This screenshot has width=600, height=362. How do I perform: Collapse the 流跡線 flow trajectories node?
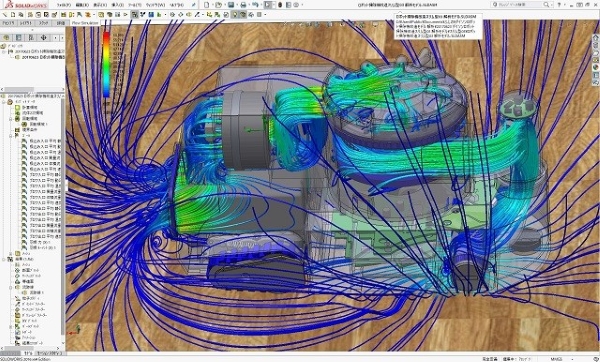11,287
